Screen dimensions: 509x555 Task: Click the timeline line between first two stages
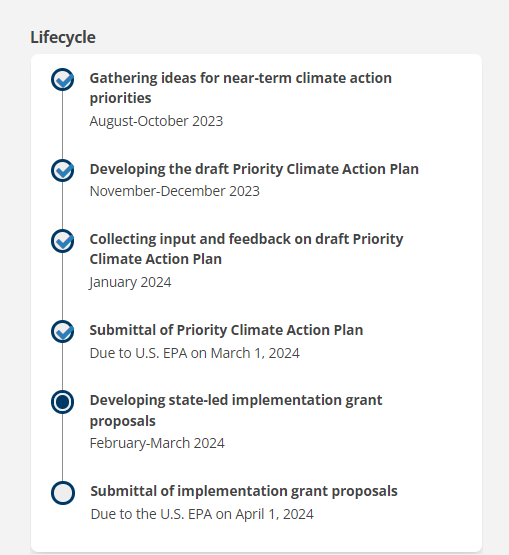63,125
